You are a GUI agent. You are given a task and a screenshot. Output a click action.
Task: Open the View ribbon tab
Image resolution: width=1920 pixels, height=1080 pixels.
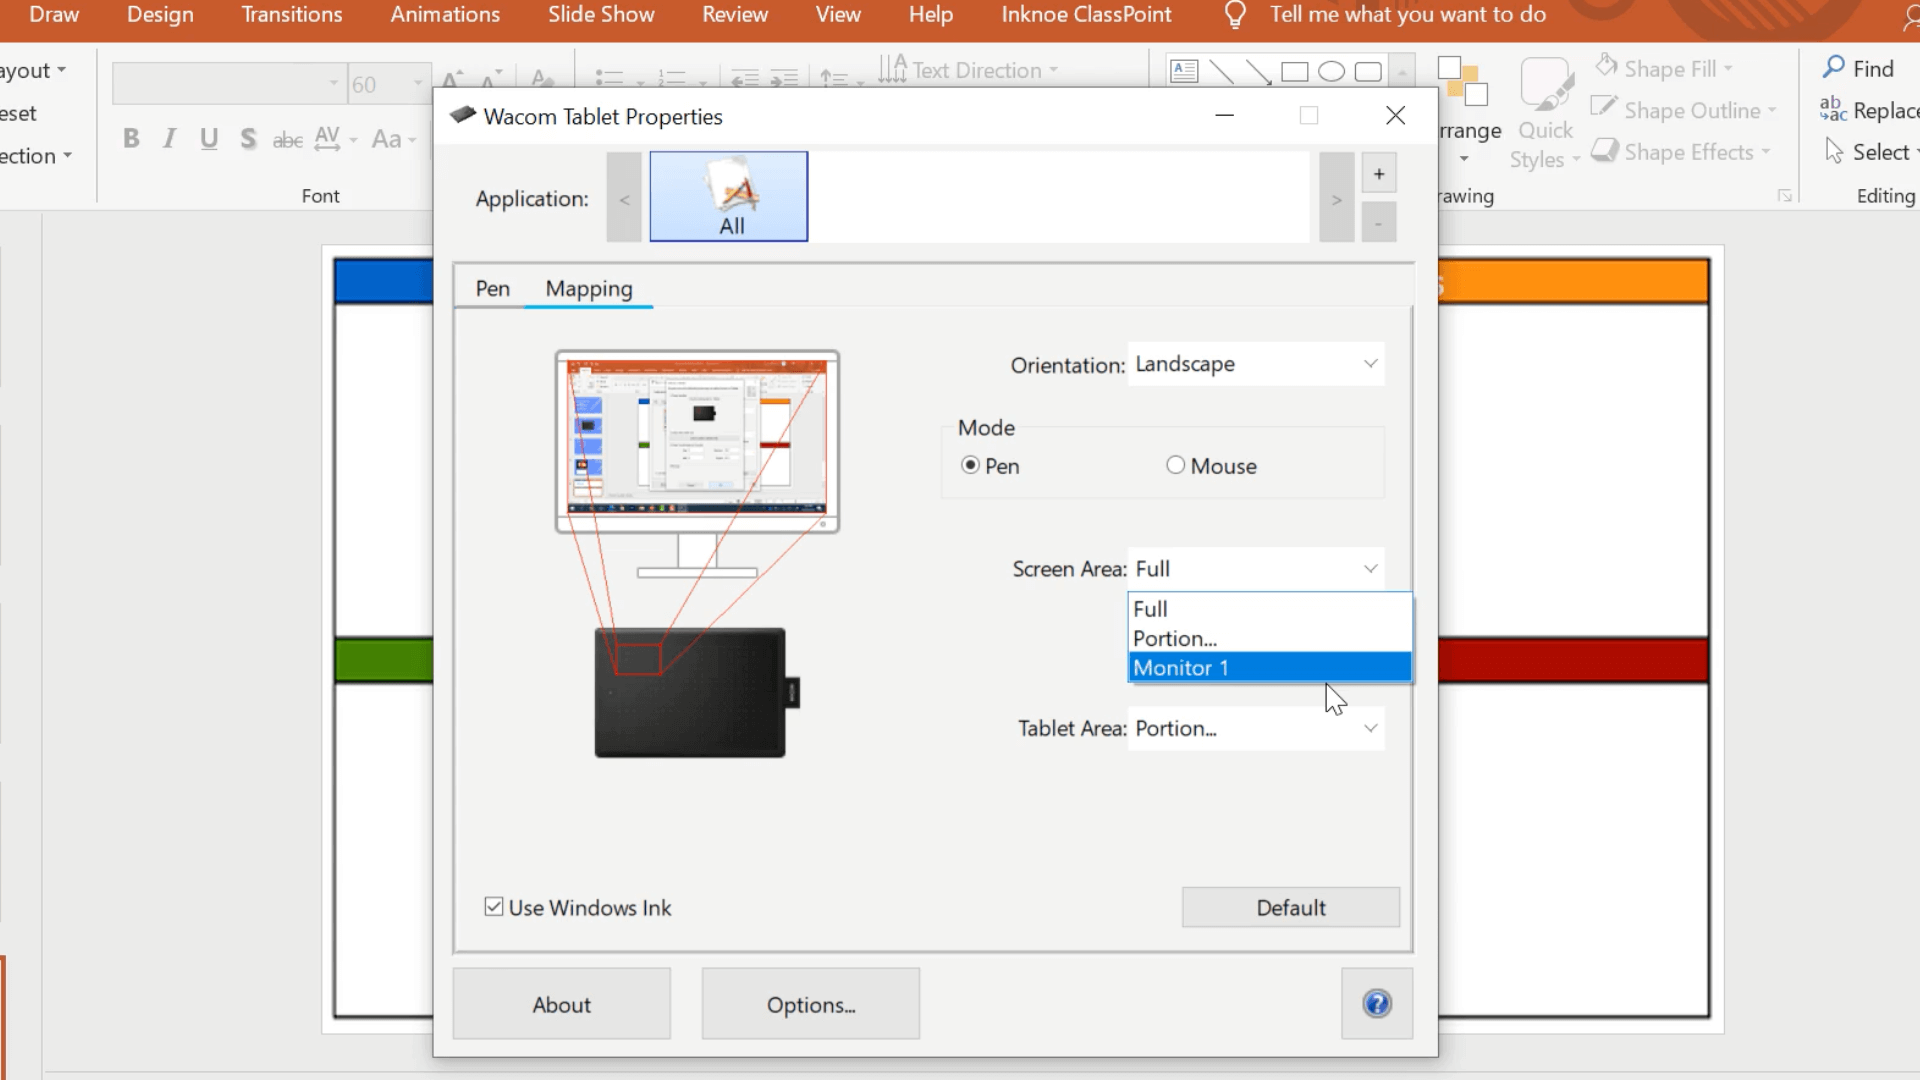[838, 15]
